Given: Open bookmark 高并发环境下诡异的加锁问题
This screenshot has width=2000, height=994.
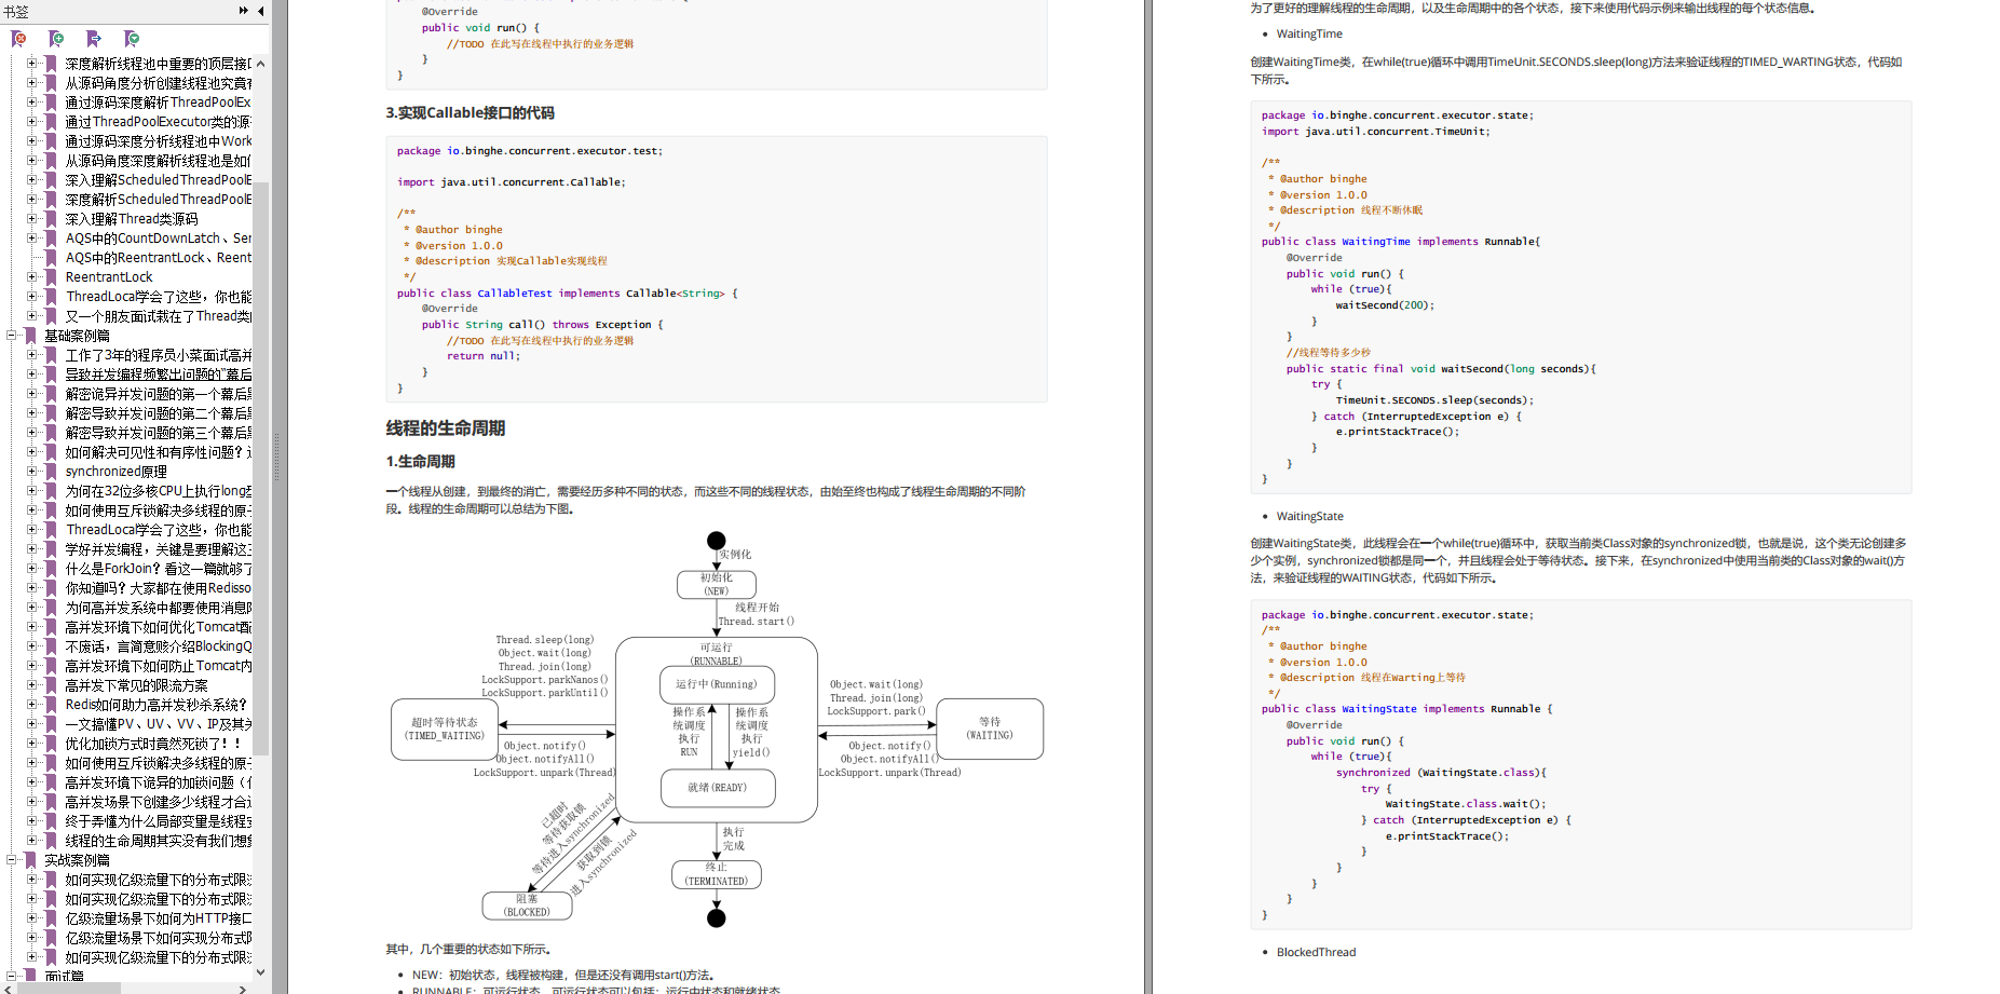Looking at the screenshot, I should [158, 782].
